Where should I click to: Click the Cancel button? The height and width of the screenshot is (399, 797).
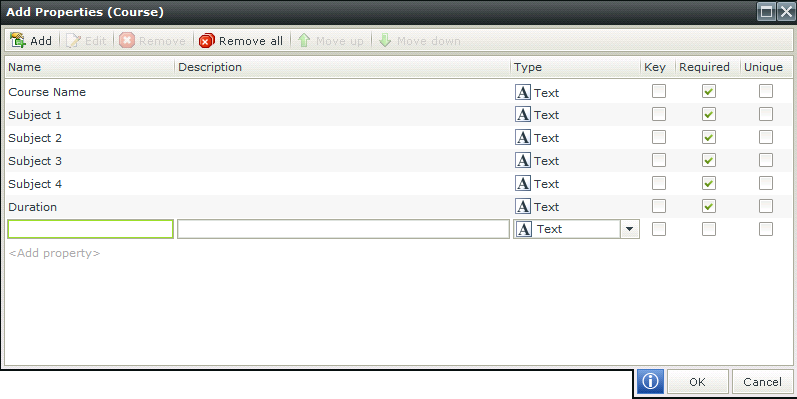(762, 382)
